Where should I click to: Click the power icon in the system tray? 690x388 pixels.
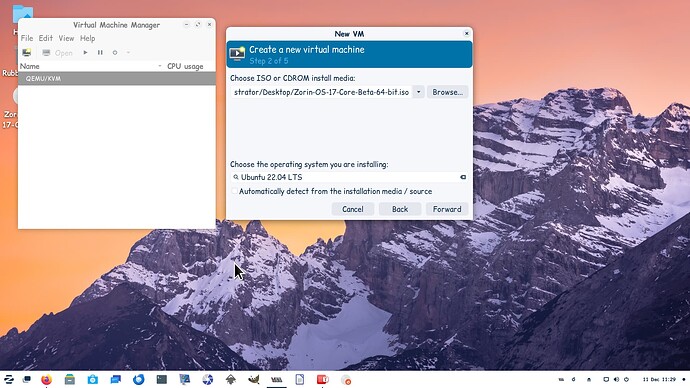pyautogui.click(x=626, y=379)
